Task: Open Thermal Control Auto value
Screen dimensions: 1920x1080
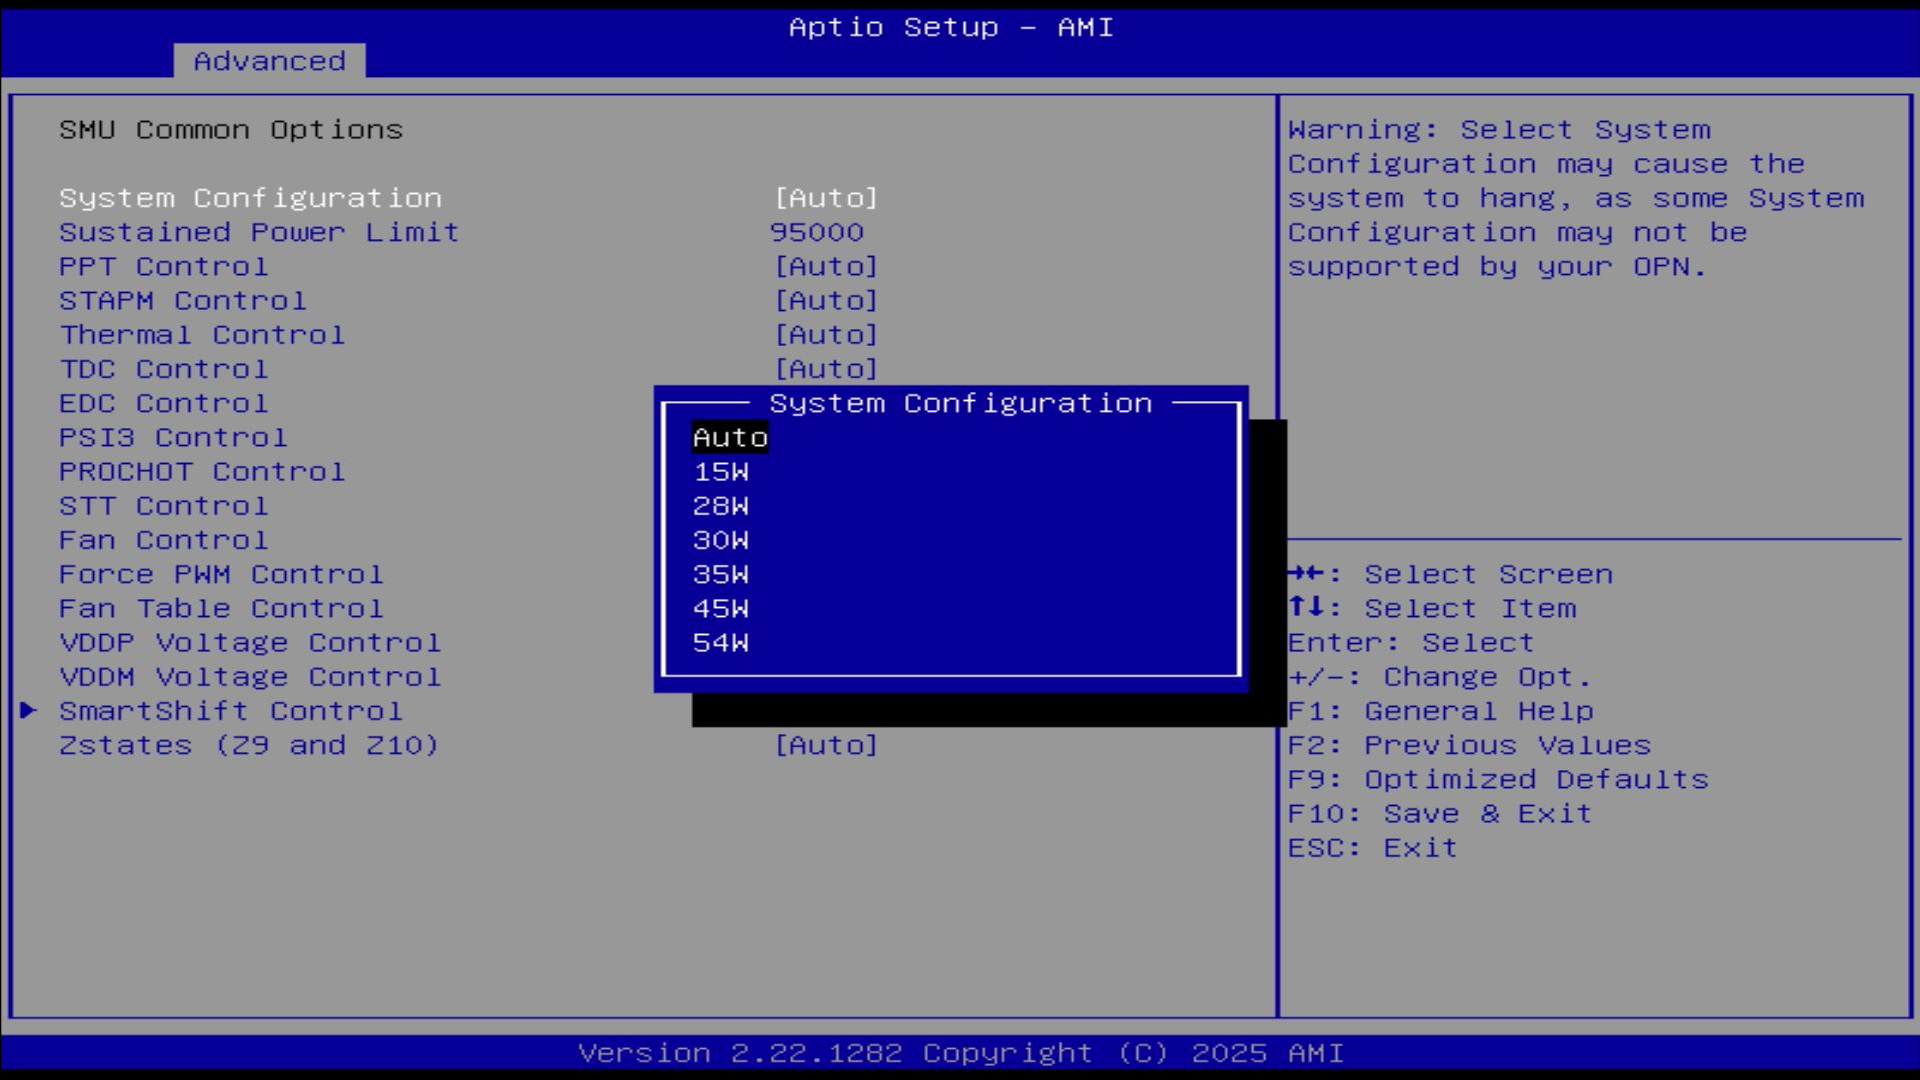Action: tap(826, 335)
